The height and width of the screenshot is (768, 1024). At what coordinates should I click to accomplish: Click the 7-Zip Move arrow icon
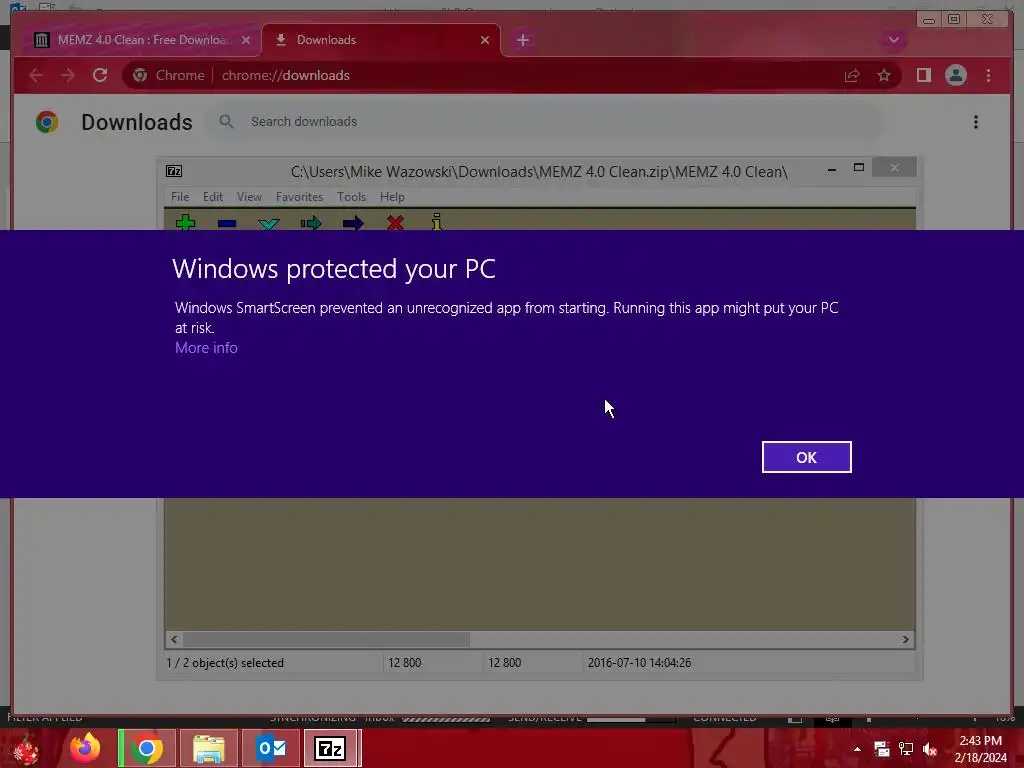[x=353, y=223]
